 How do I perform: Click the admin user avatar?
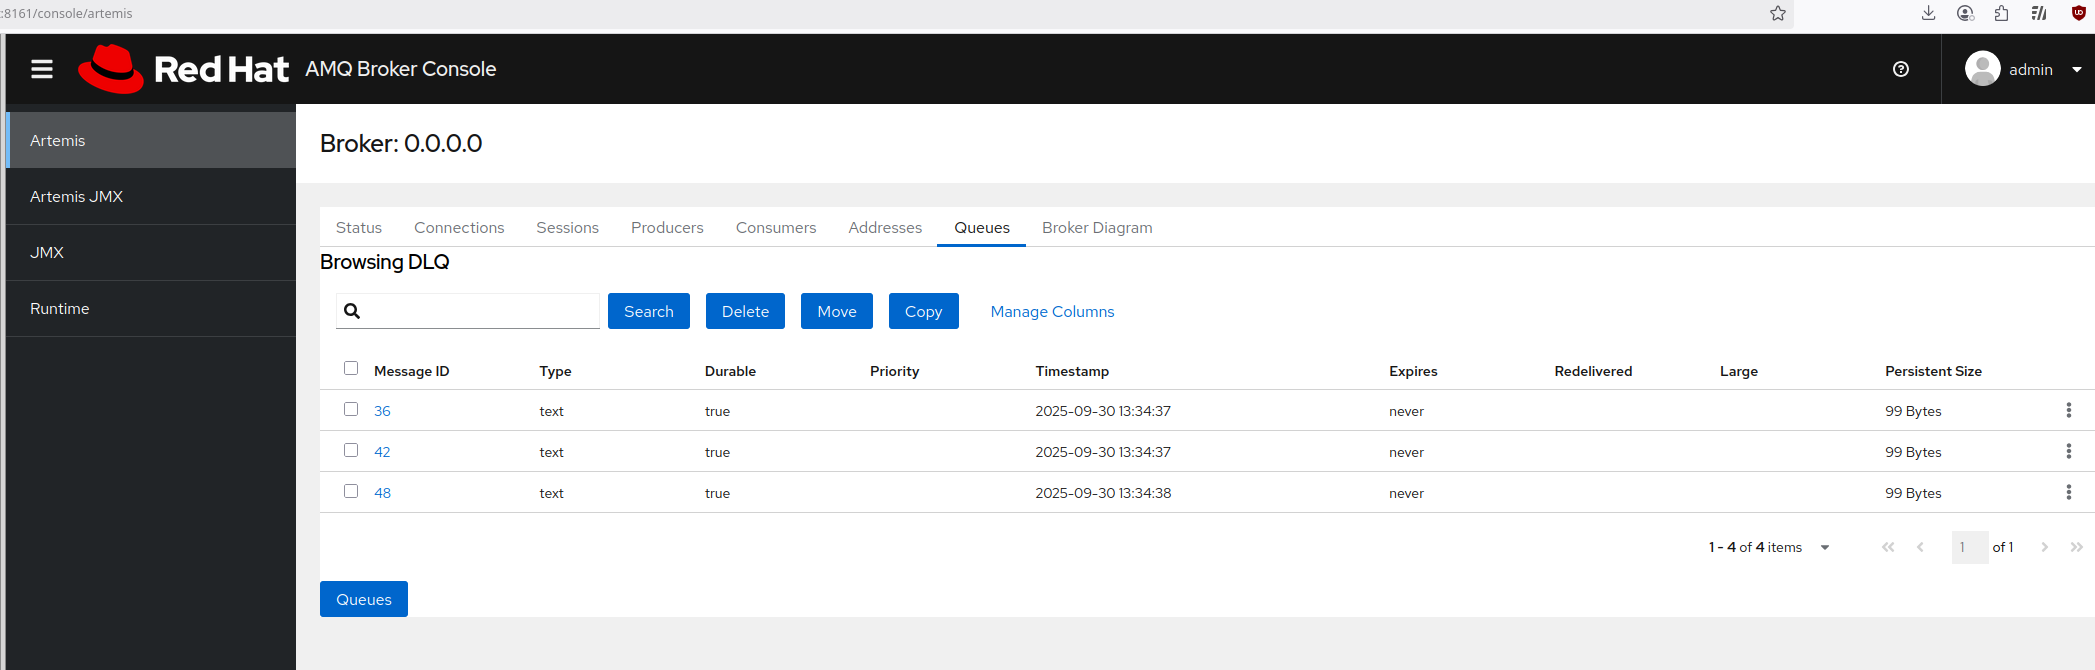tap(1982, 69)
